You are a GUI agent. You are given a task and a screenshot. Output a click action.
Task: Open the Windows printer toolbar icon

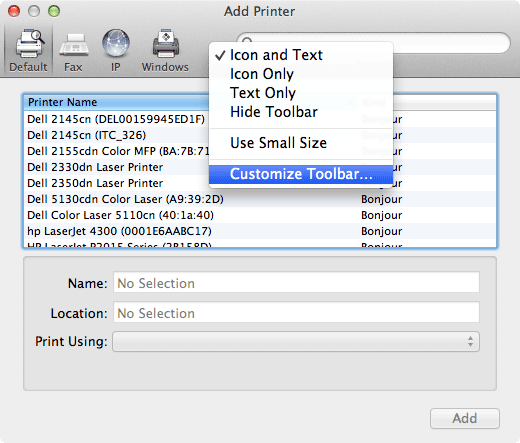pos(165,50)
